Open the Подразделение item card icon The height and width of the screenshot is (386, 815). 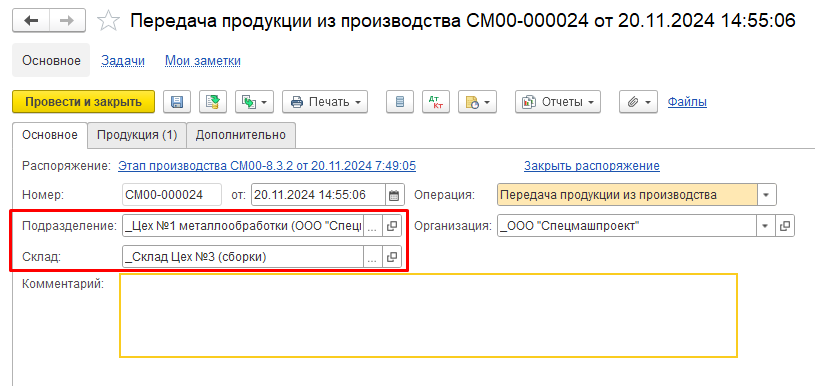pyautogui.click(x=392, y=226)
